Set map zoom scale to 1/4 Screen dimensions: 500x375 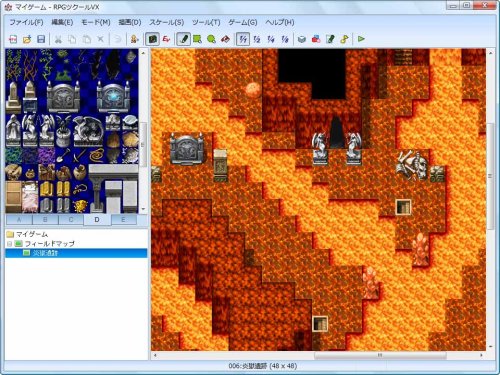[271, 39]
